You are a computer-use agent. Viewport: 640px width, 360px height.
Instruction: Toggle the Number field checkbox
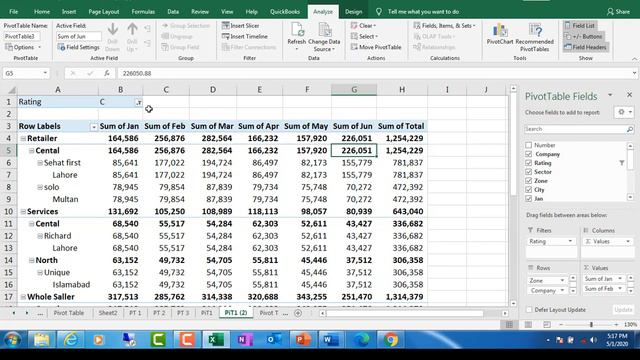529,145
